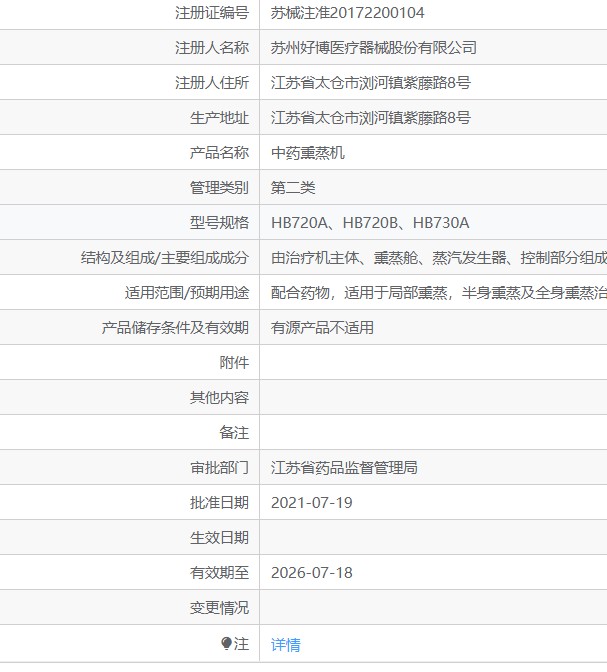Click the 产品储存条件及有效期 label
This screenshot has height=672, width=607.
(x=175, y=328)
